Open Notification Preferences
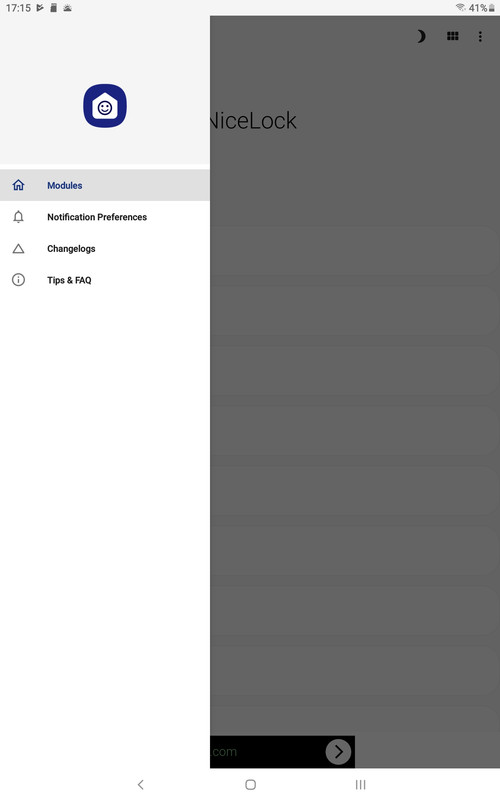Screen dimensions: 500x800 105,217
